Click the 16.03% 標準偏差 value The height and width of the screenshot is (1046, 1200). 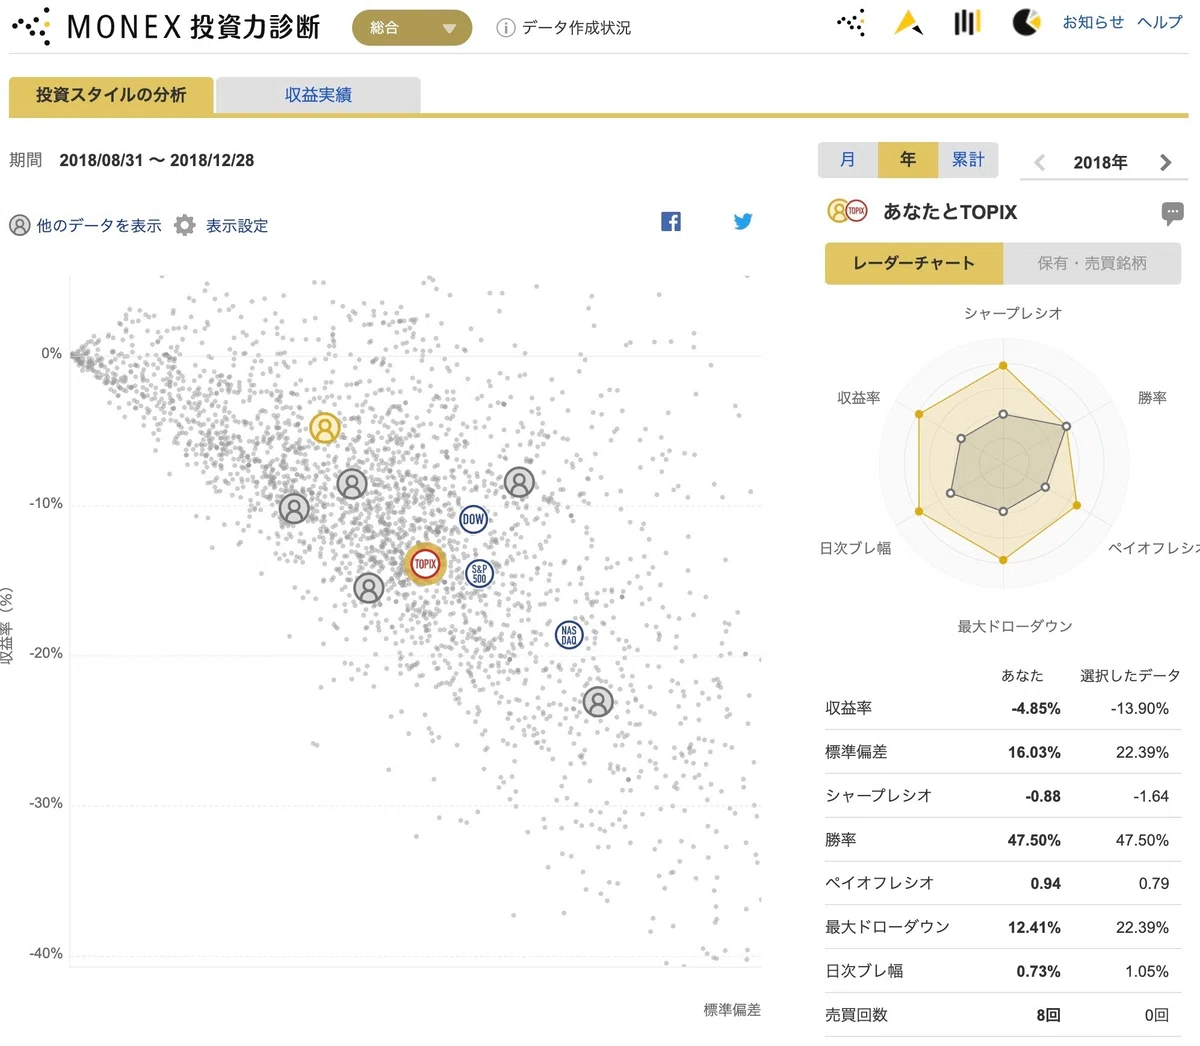click(1034, 752)
